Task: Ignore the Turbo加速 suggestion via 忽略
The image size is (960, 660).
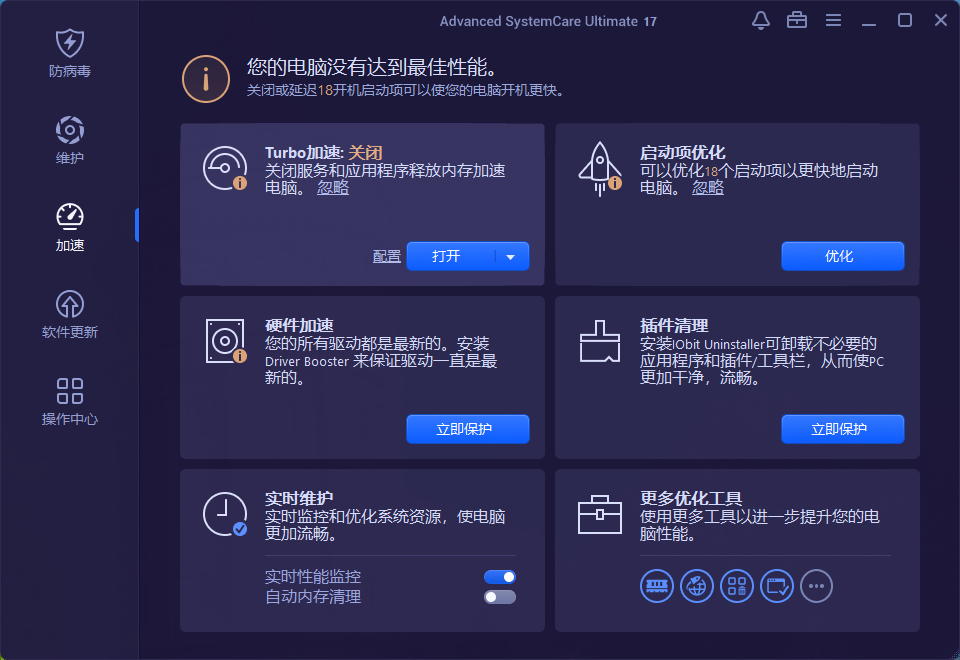Action: [x=333, y=188]
